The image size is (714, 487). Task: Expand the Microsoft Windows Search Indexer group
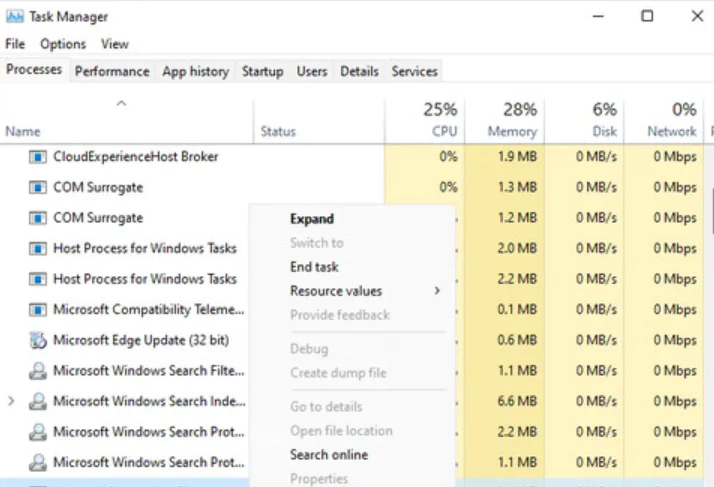[x=11, y=401]
